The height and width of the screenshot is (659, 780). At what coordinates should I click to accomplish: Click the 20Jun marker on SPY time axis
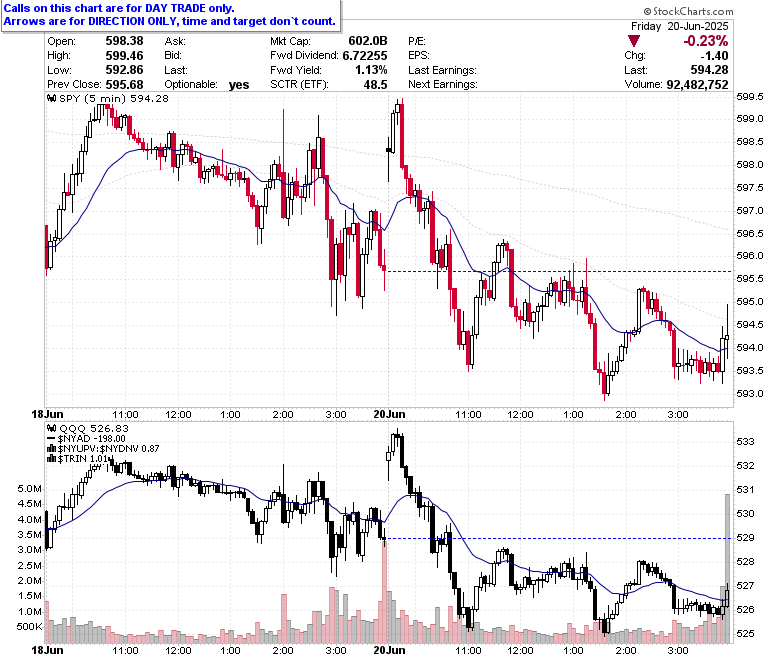(x=389, y=414)
